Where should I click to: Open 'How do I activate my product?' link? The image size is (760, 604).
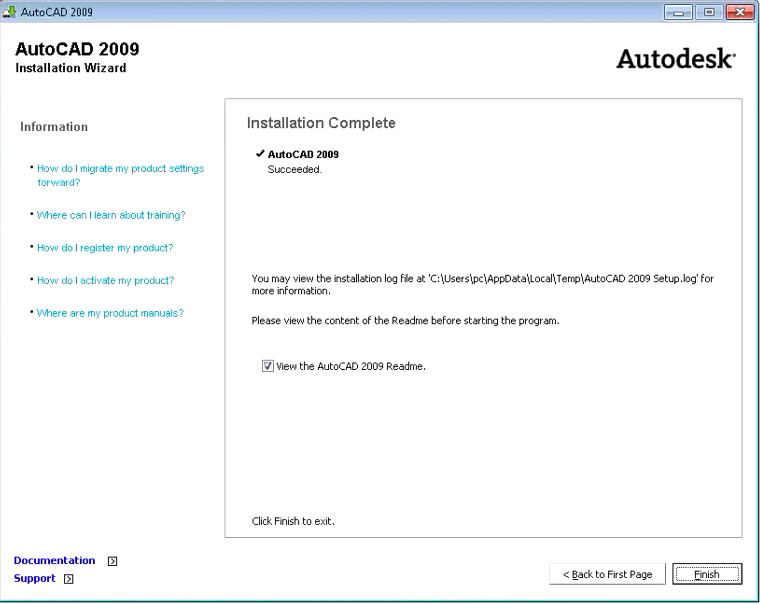tap(105, 280)
